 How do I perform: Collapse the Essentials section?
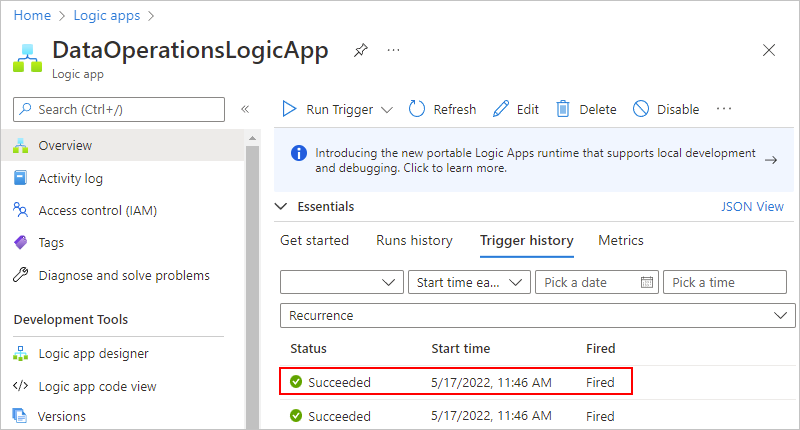[281, 207]
